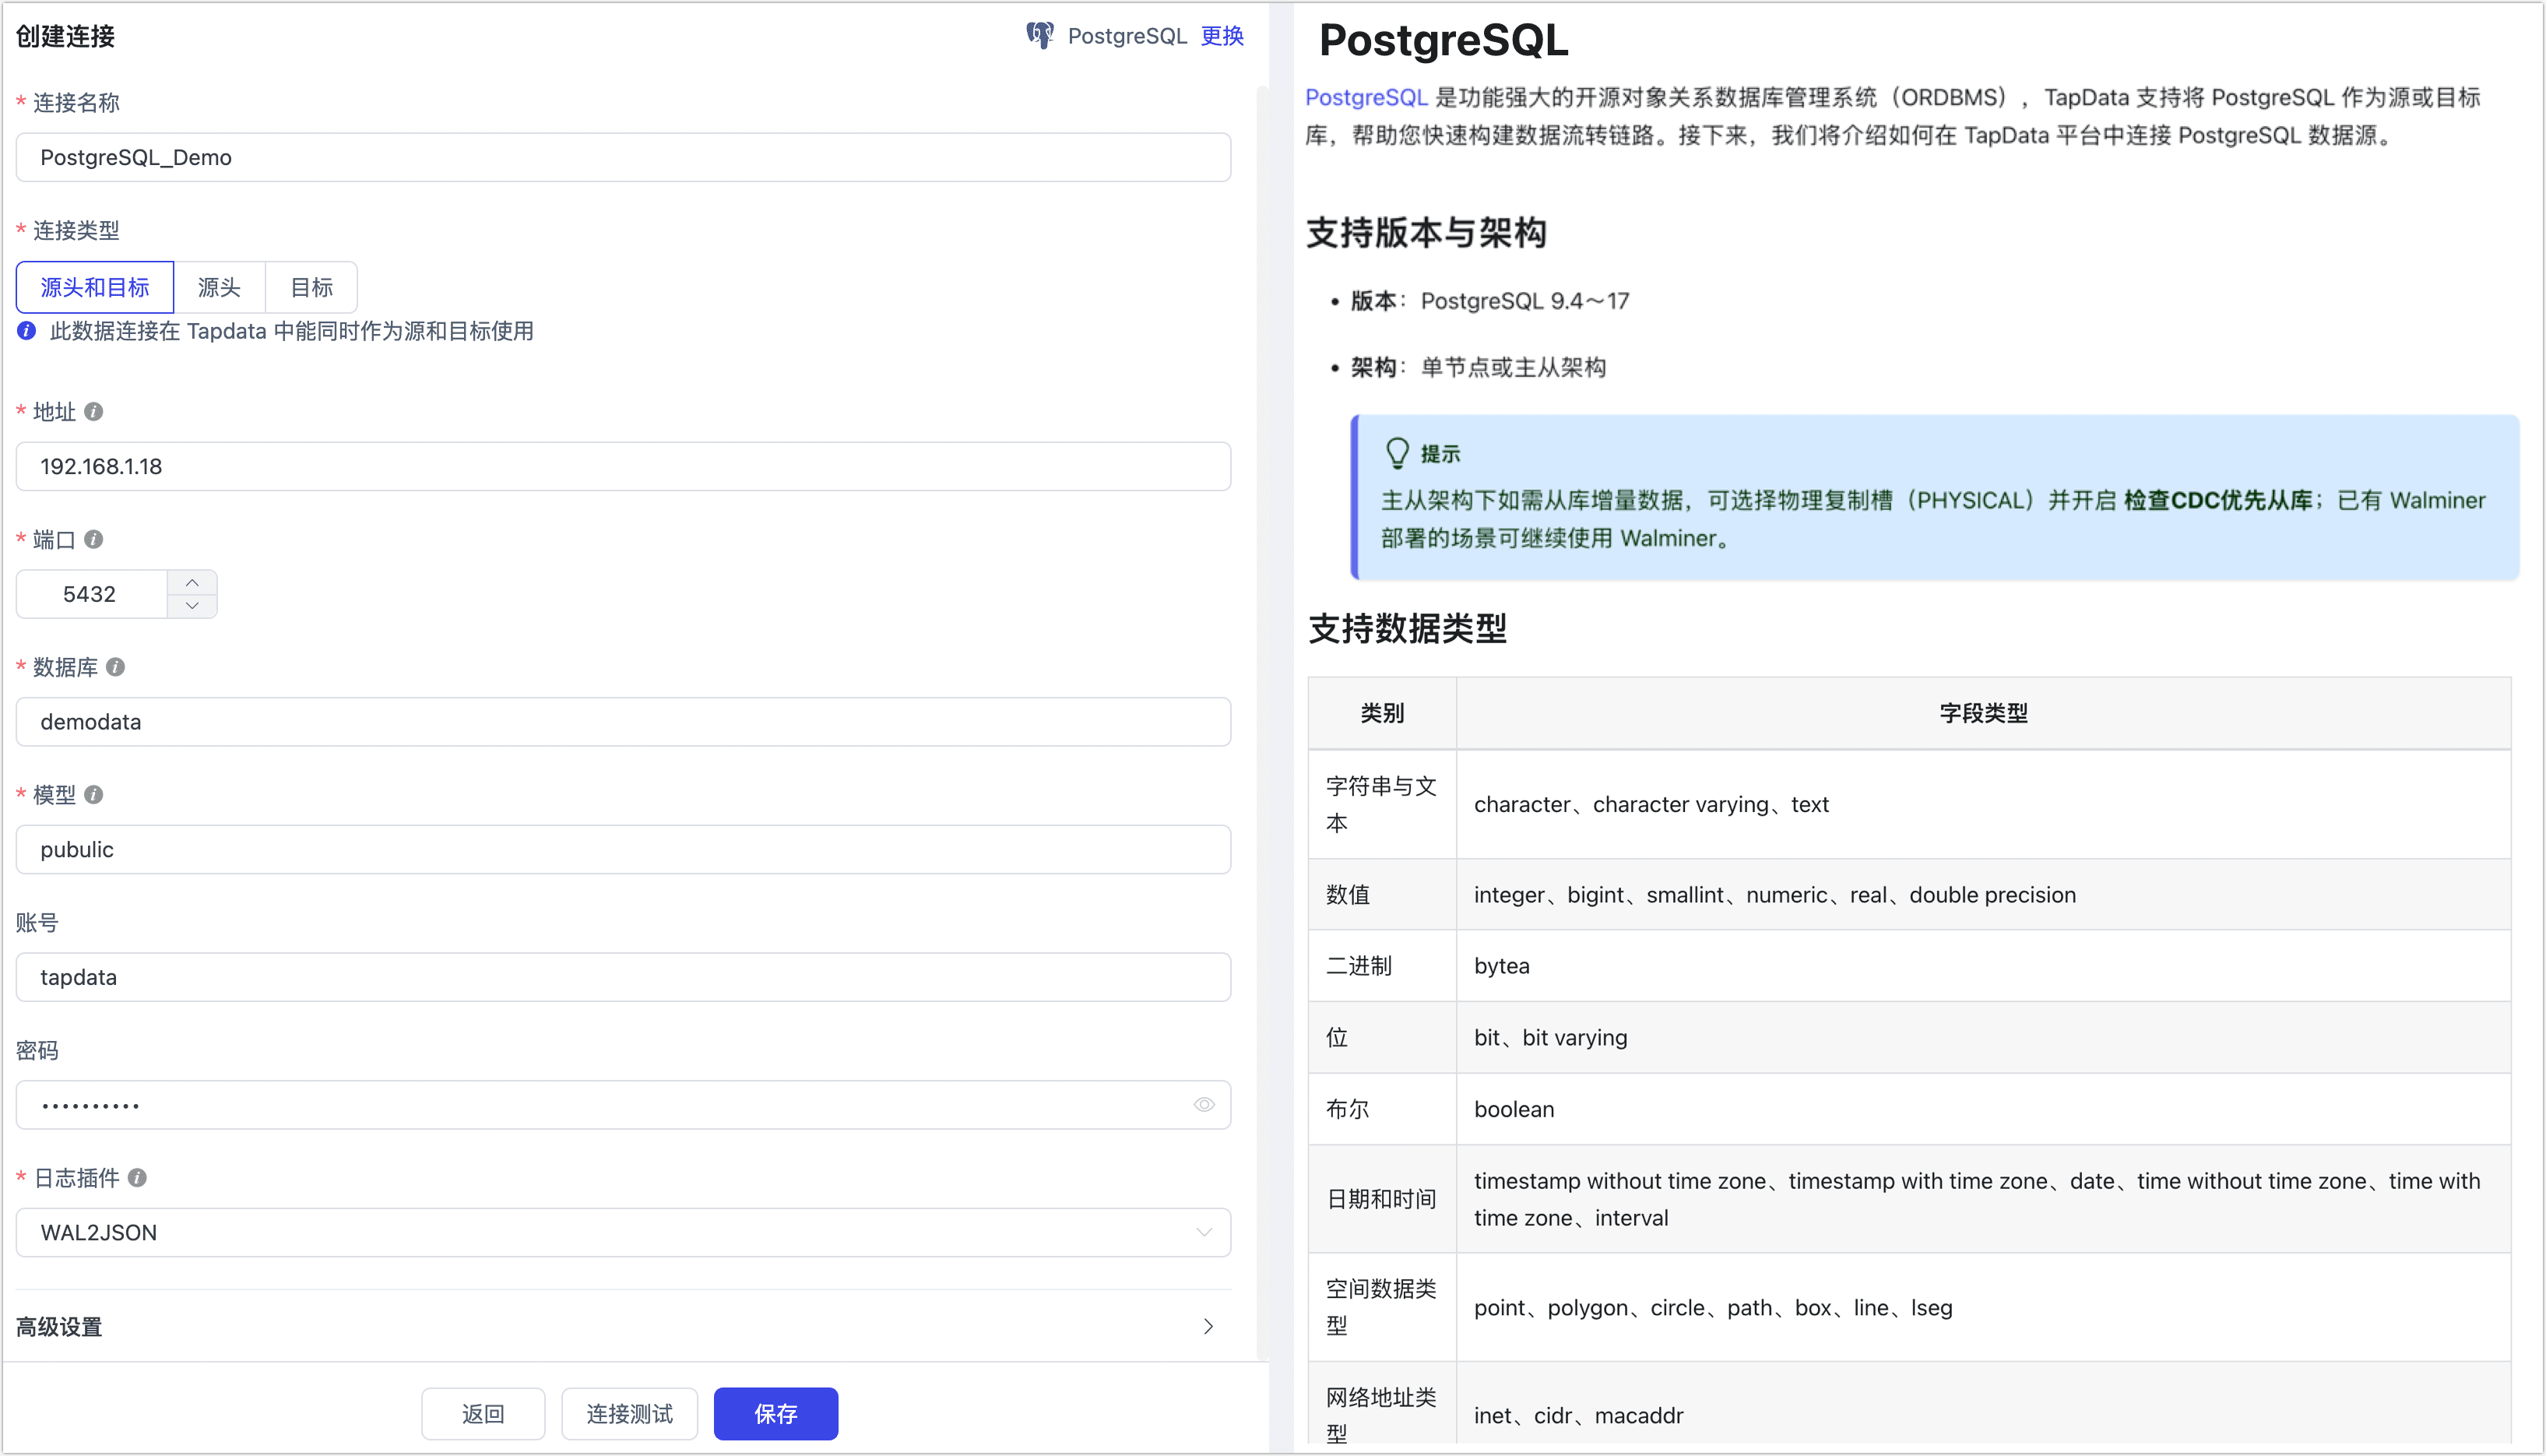The width and height of the screenshot is (2546, 1456).
Task: Focus the address field 192.168.1.18
Action: [x=623, y=467]
